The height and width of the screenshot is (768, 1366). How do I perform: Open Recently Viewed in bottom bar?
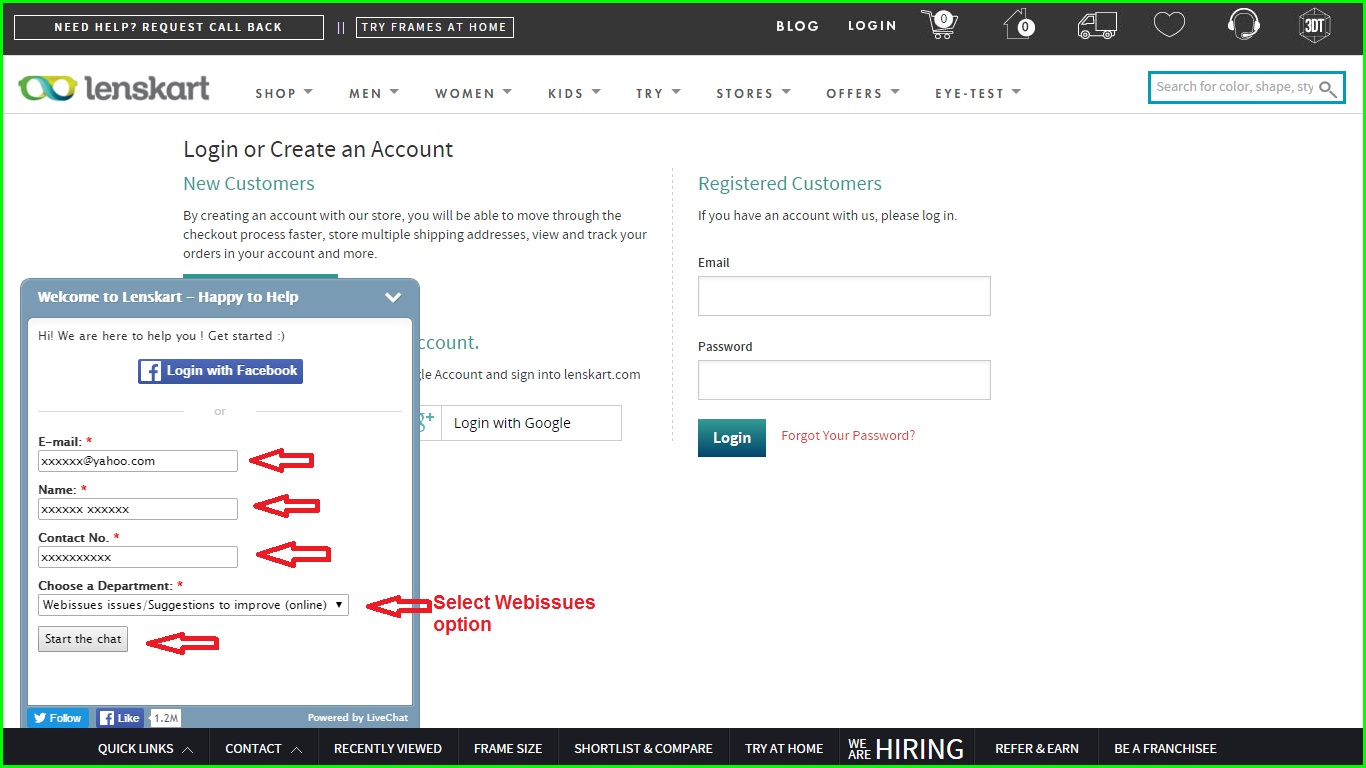pos(388,748)
